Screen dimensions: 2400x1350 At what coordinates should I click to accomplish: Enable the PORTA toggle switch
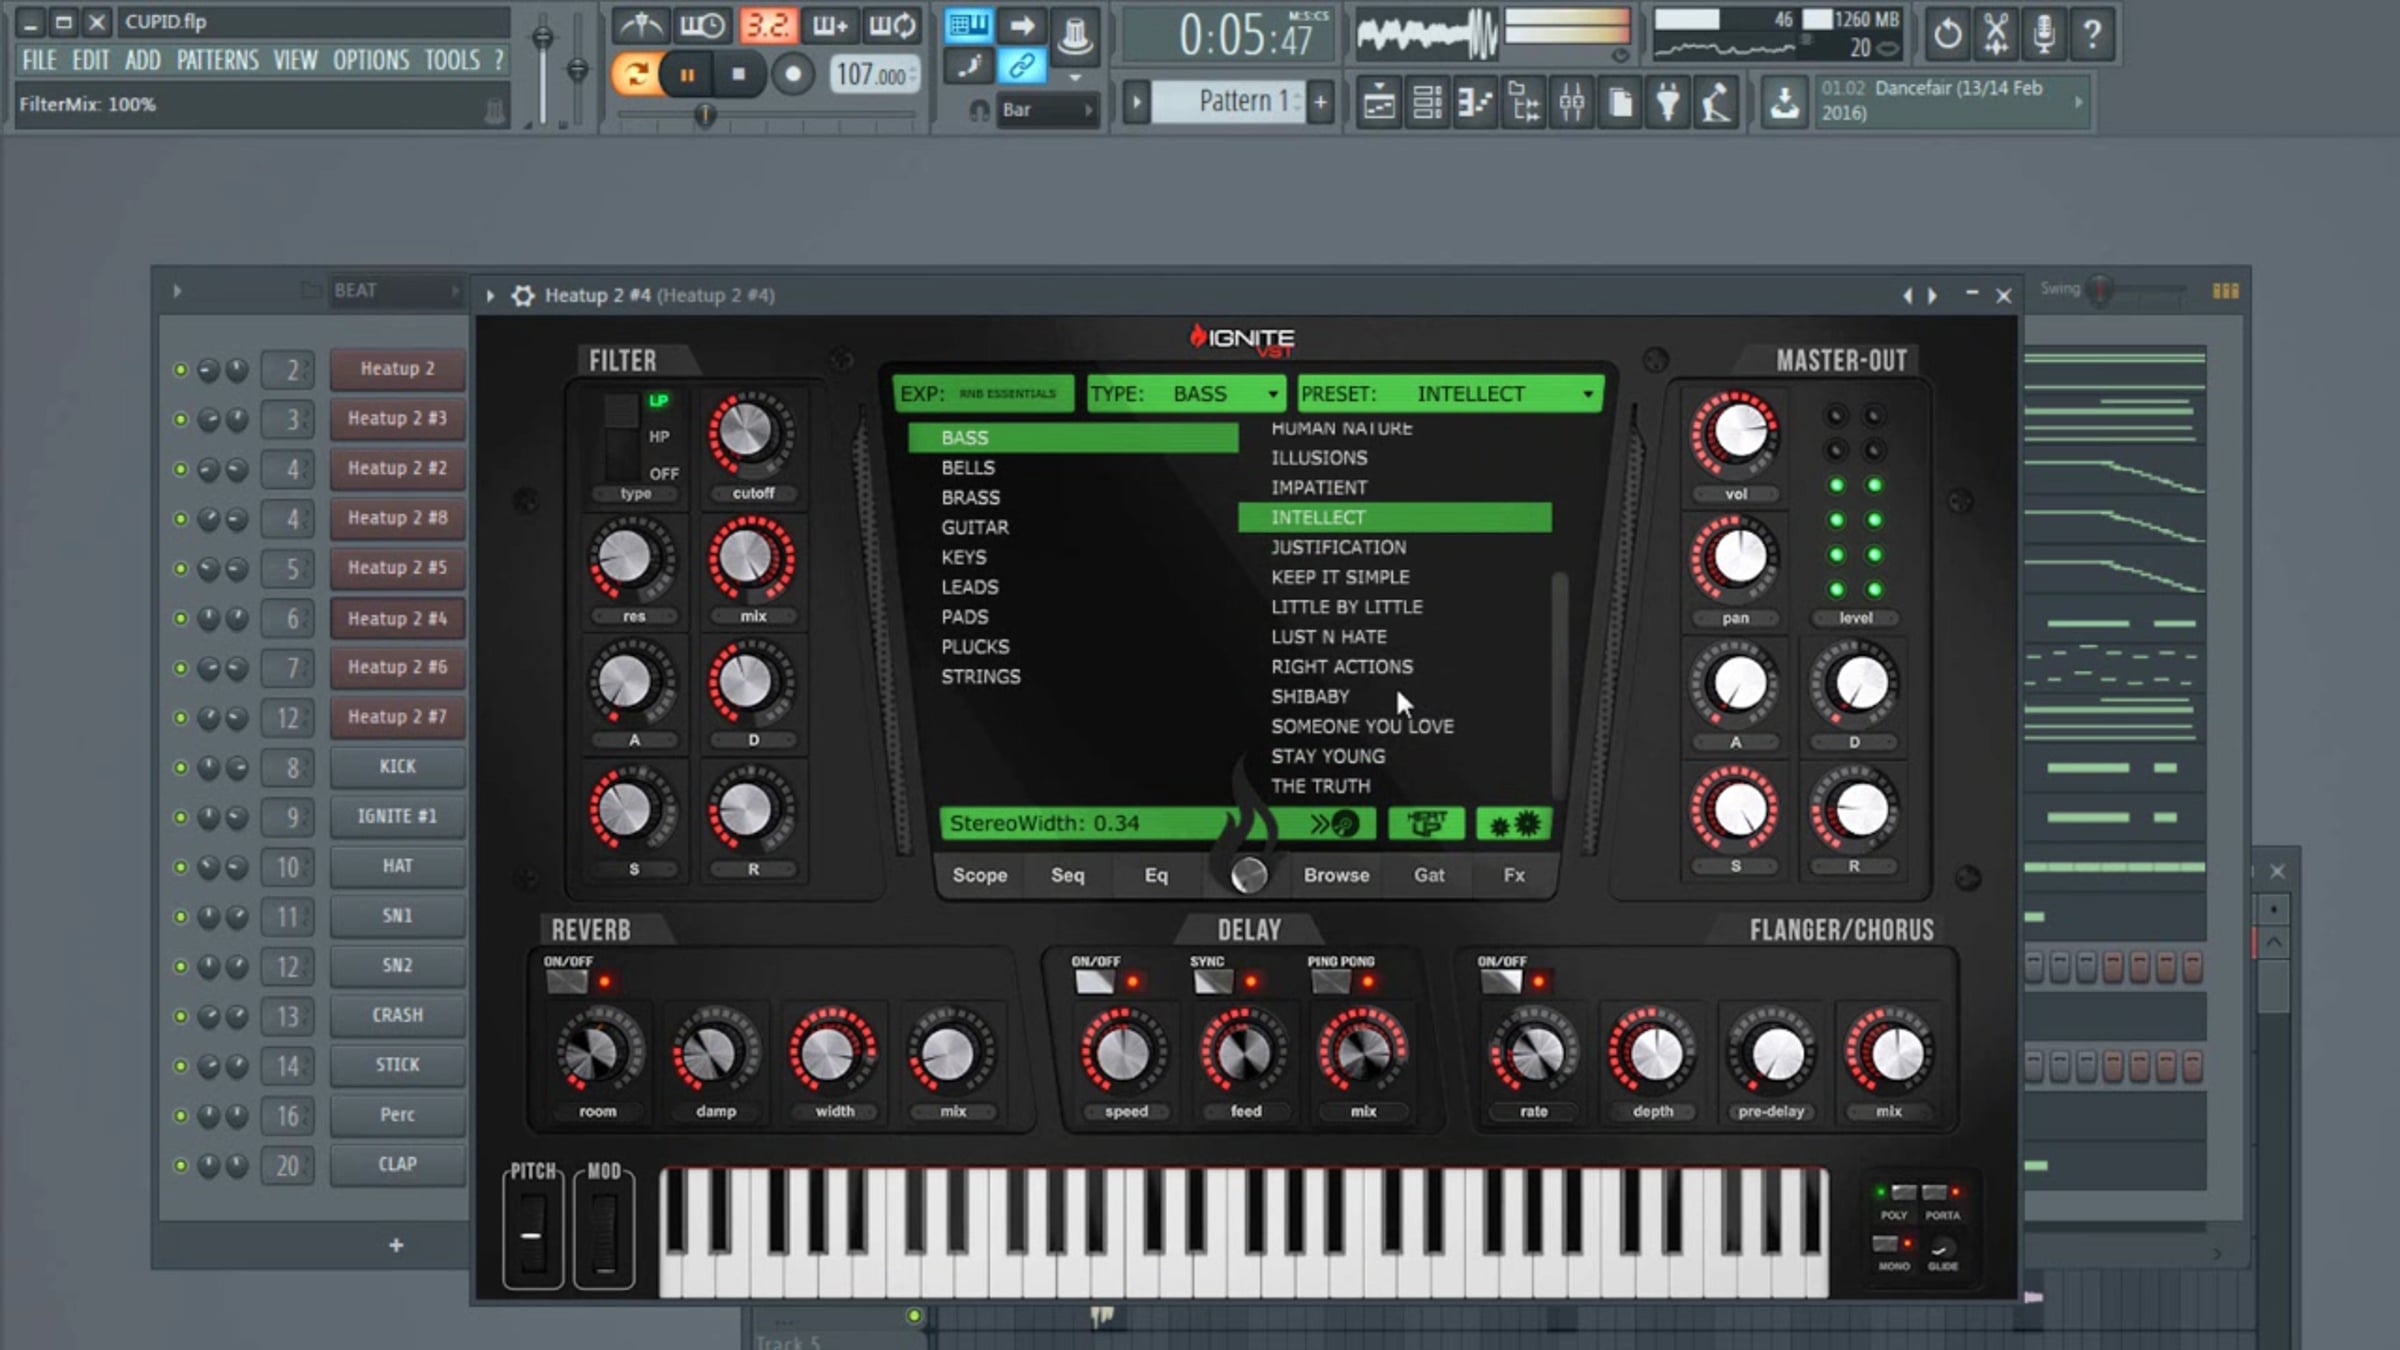[x=1934, y=1192]
